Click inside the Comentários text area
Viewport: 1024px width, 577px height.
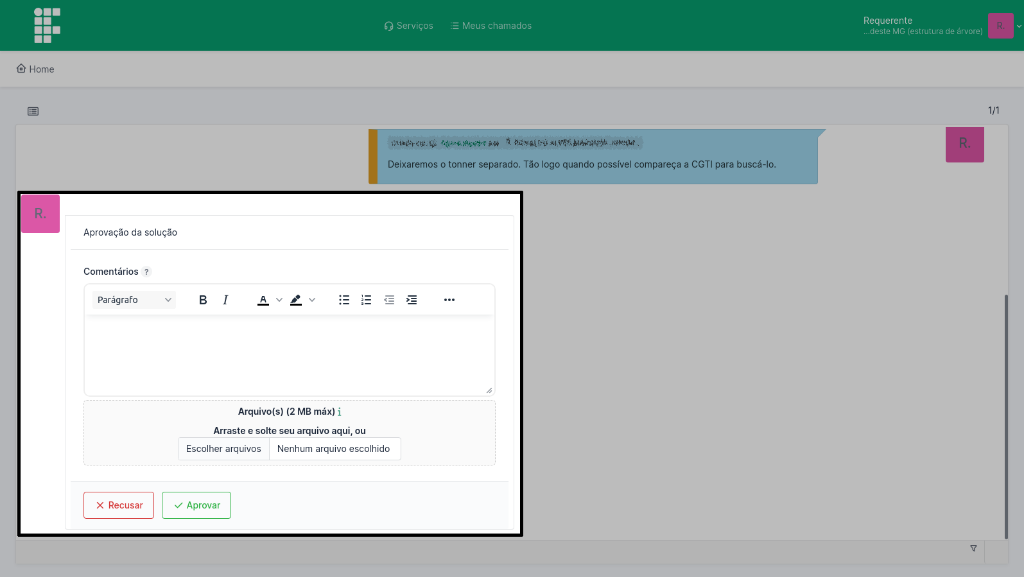point(289,355)
